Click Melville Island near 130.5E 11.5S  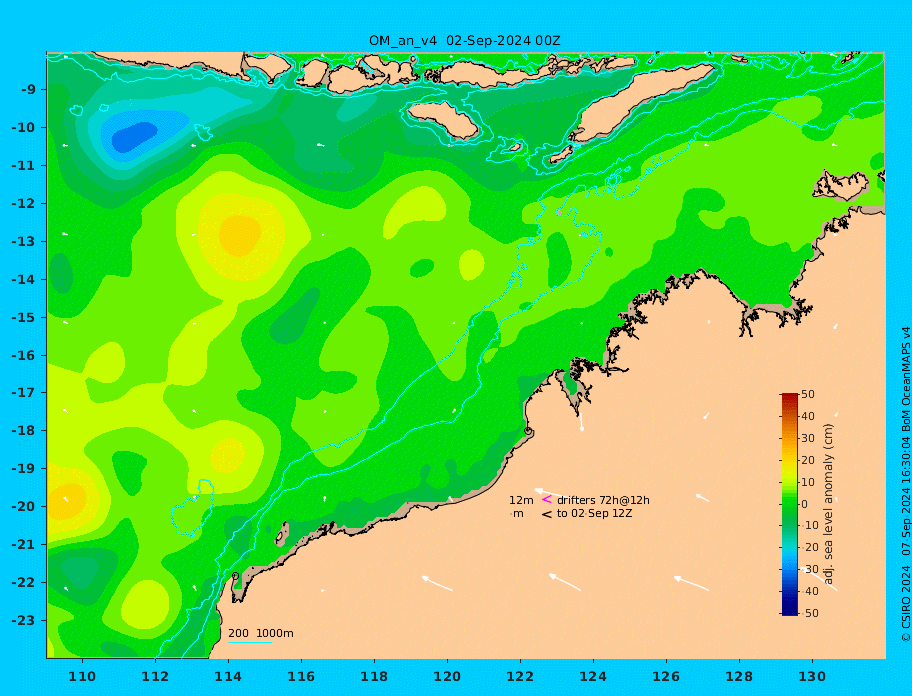pyautogui.click(x=840, y=185)
